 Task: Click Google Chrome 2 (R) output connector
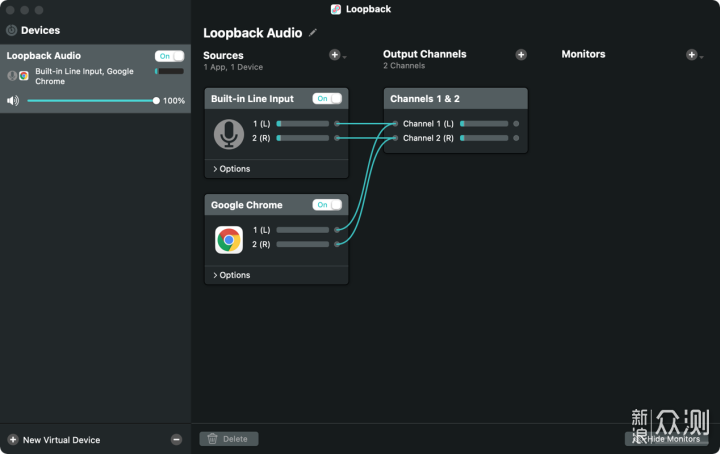point(337,244)
